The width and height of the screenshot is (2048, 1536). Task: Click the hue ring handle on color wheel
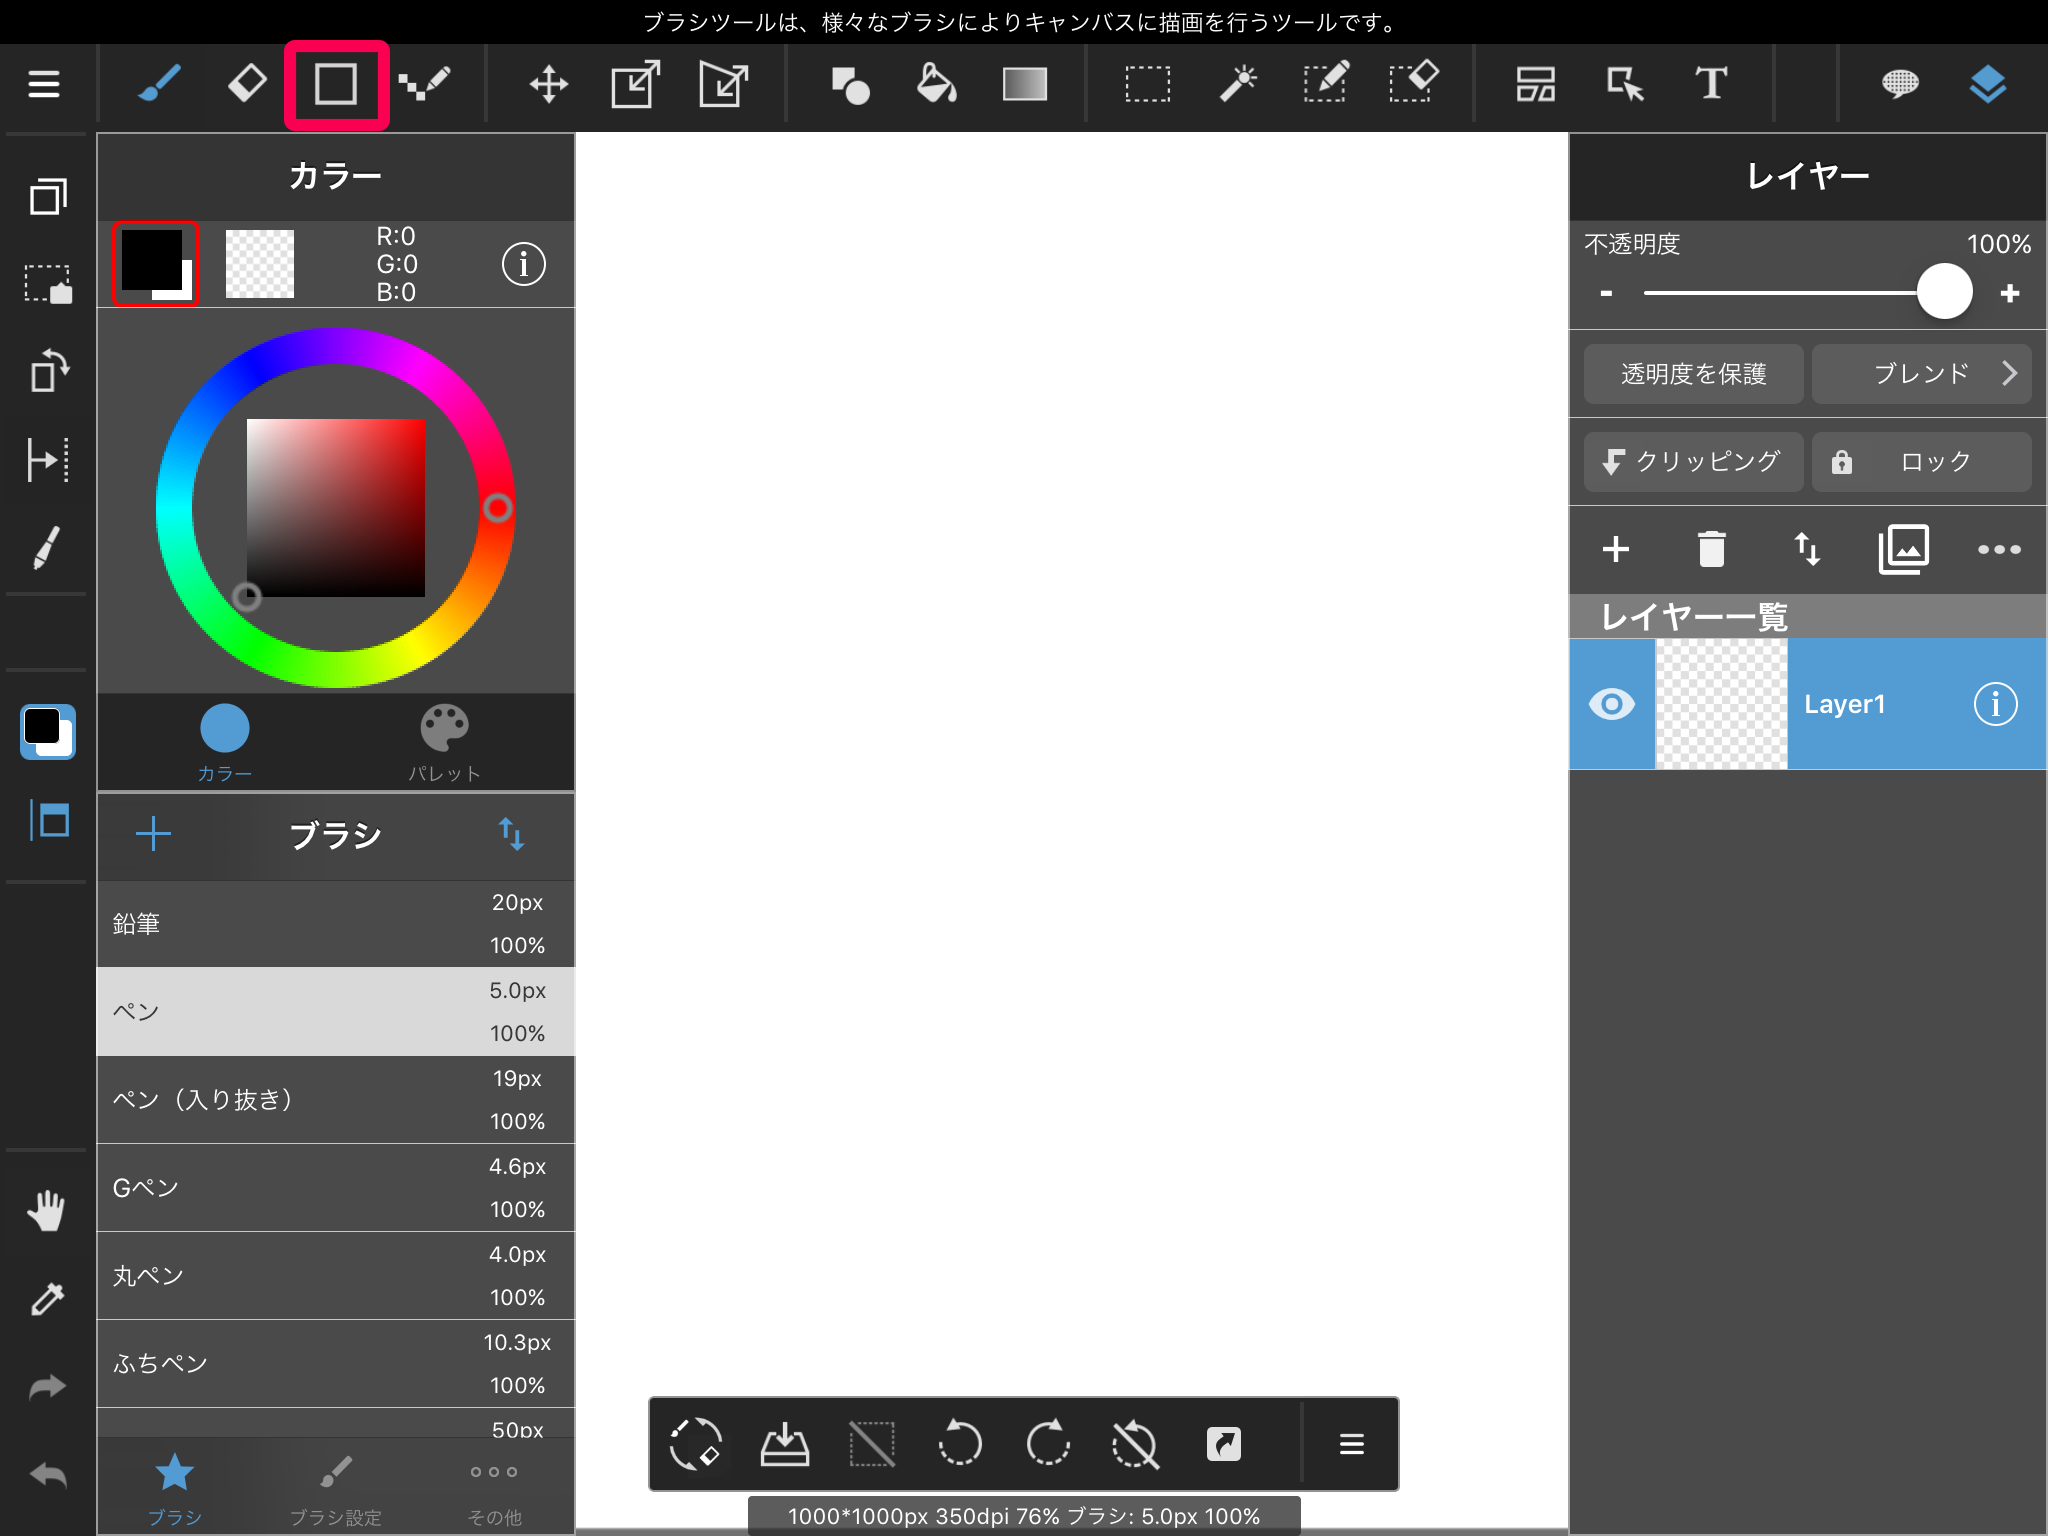coord(498,508)
